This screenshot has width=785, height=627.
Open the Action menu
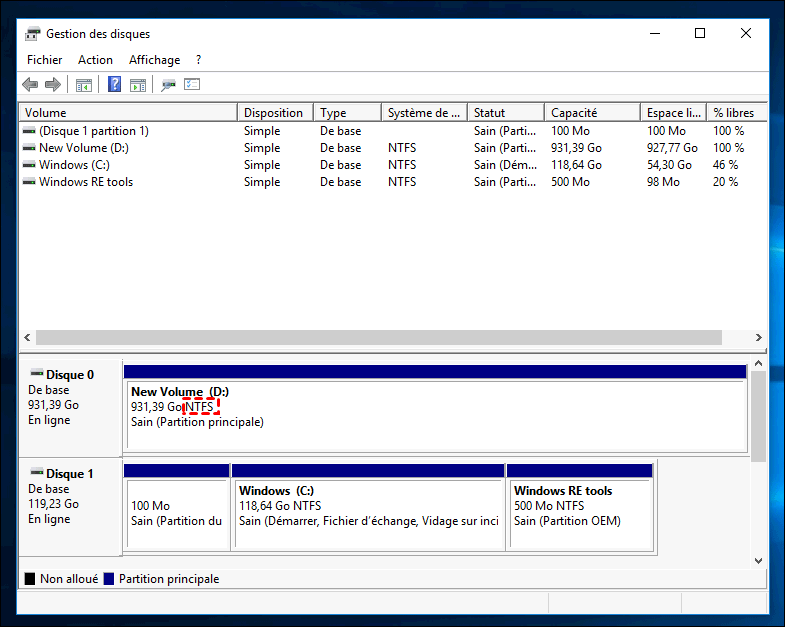click(x=95, y=60)
